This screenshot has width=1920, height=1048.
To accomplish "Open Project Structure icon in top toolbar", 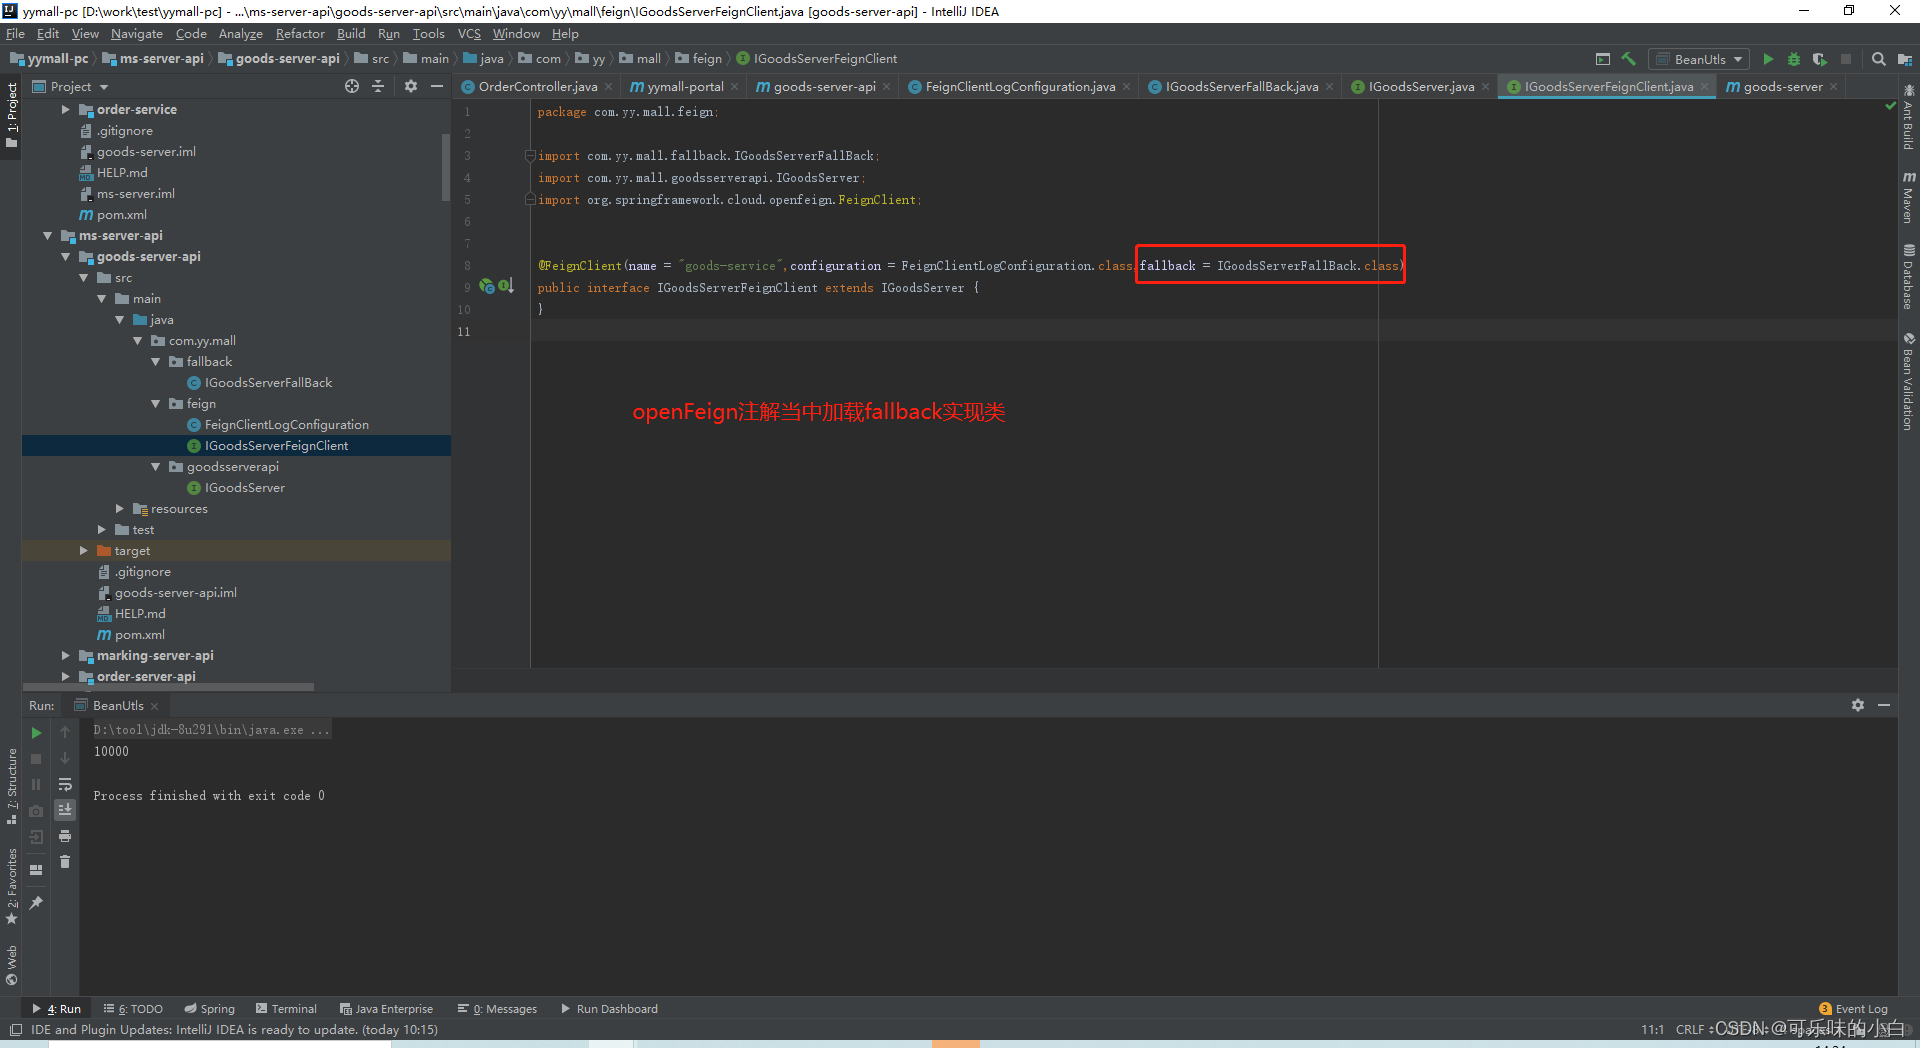I will tap(1904, 59).
